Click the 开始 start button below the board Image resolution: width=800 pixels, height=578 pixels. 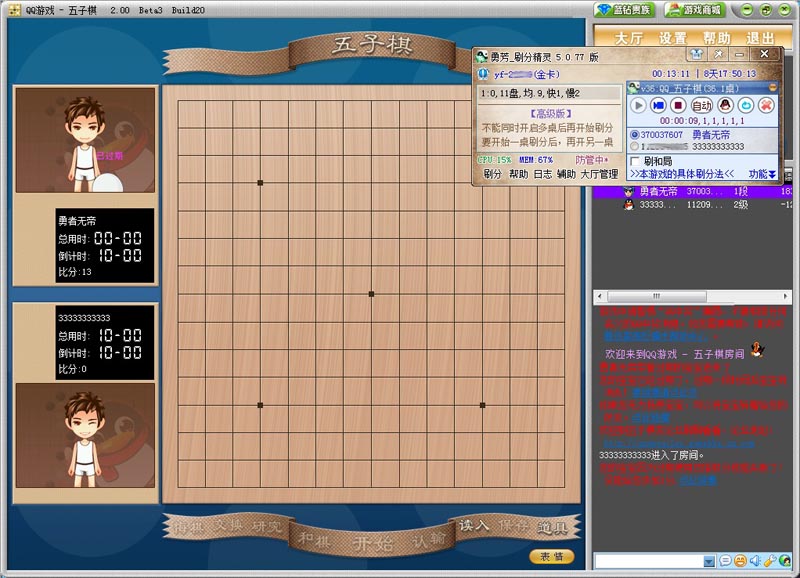click(372, 542)
